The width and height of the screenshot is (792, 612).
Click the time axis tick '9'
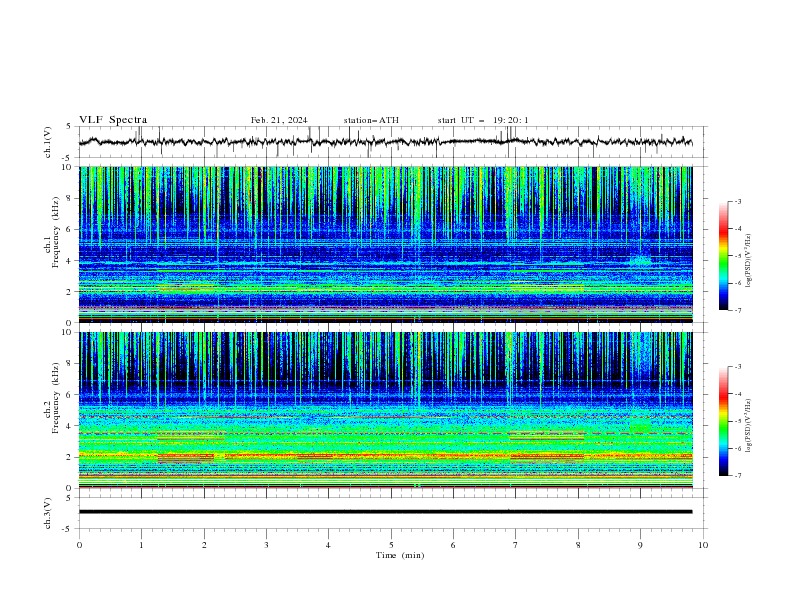coord(640,545)
